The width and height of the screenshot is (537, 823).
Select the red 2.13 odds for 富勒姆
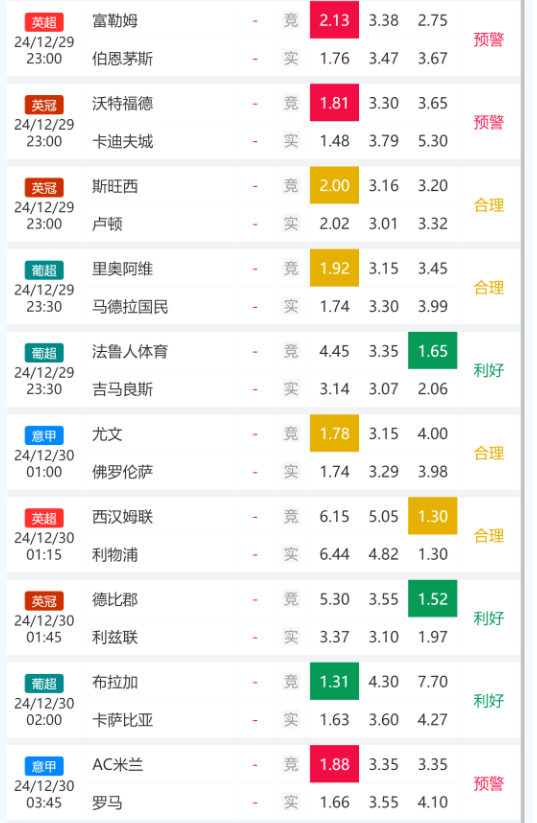pyautogui.click(x=334, y=20)
